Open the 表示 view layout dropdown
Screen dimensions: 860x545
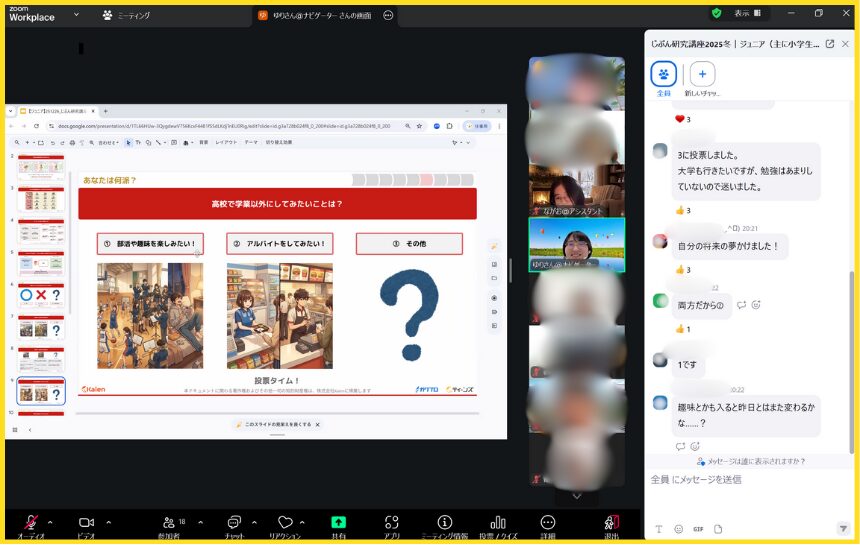point(747,13)
